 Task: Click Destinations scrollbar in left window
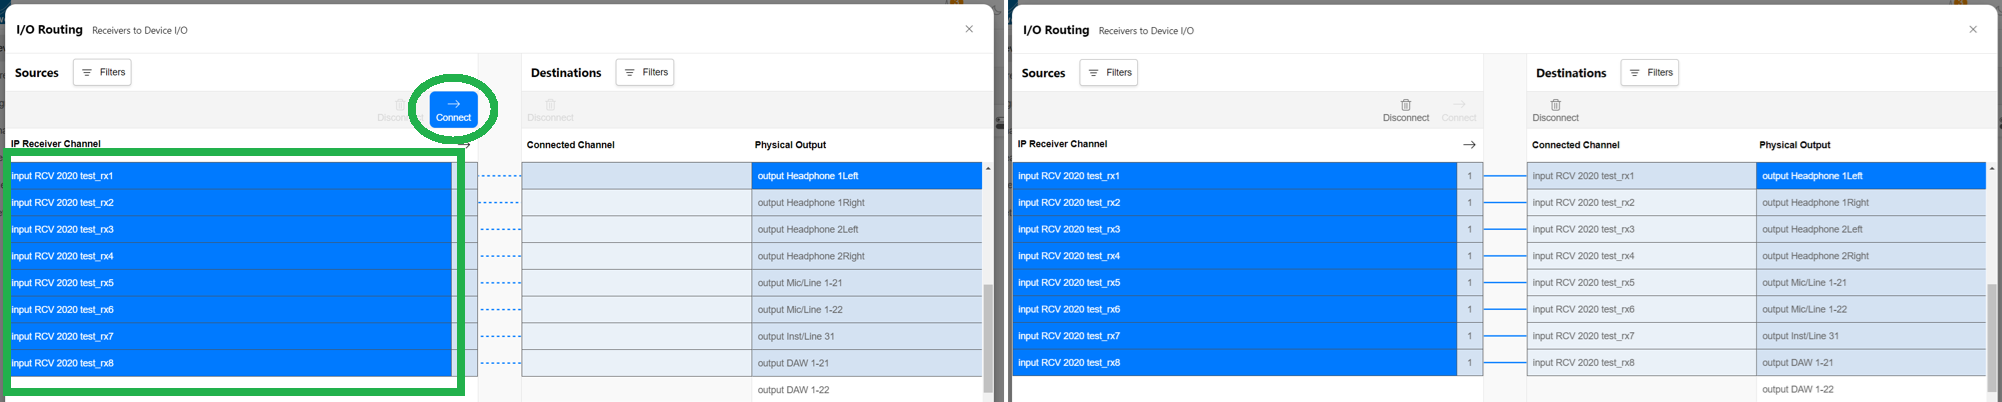pyautogui.click(x=988, y=338)
